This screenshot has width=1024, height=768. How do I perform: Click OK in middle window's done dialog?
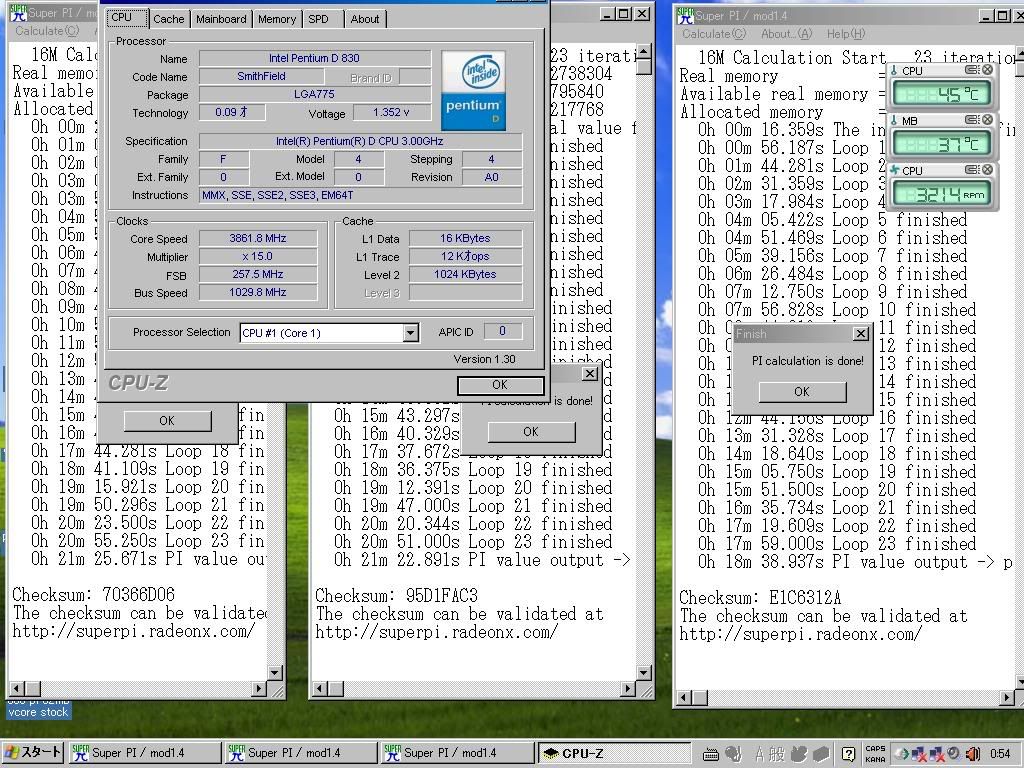[531, 432]
